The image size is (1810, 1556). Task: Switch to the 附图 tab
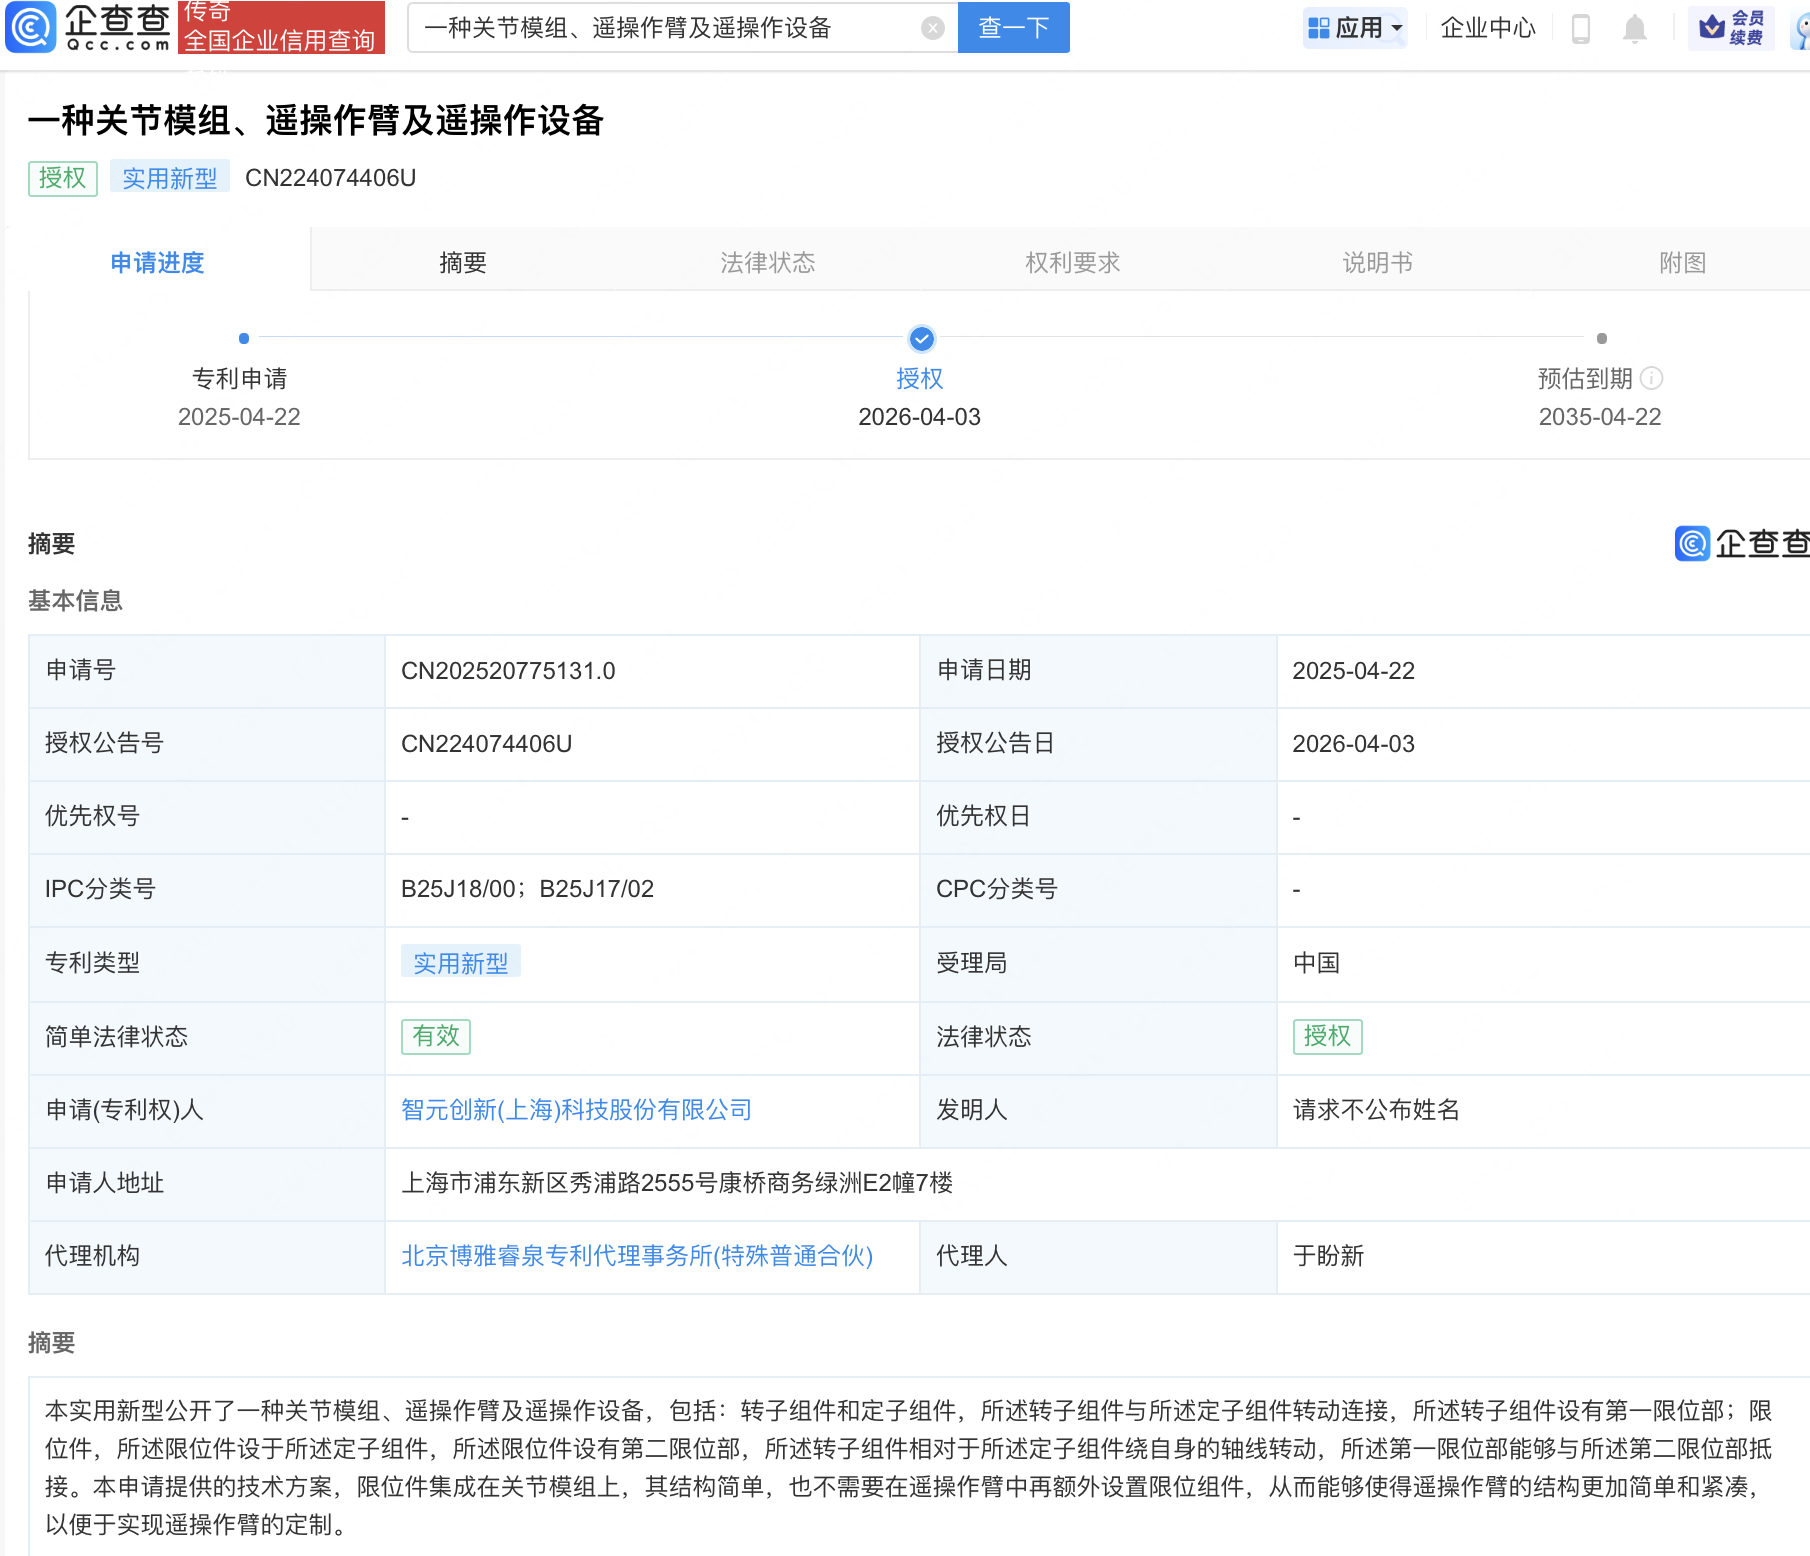pos(1681,262)
